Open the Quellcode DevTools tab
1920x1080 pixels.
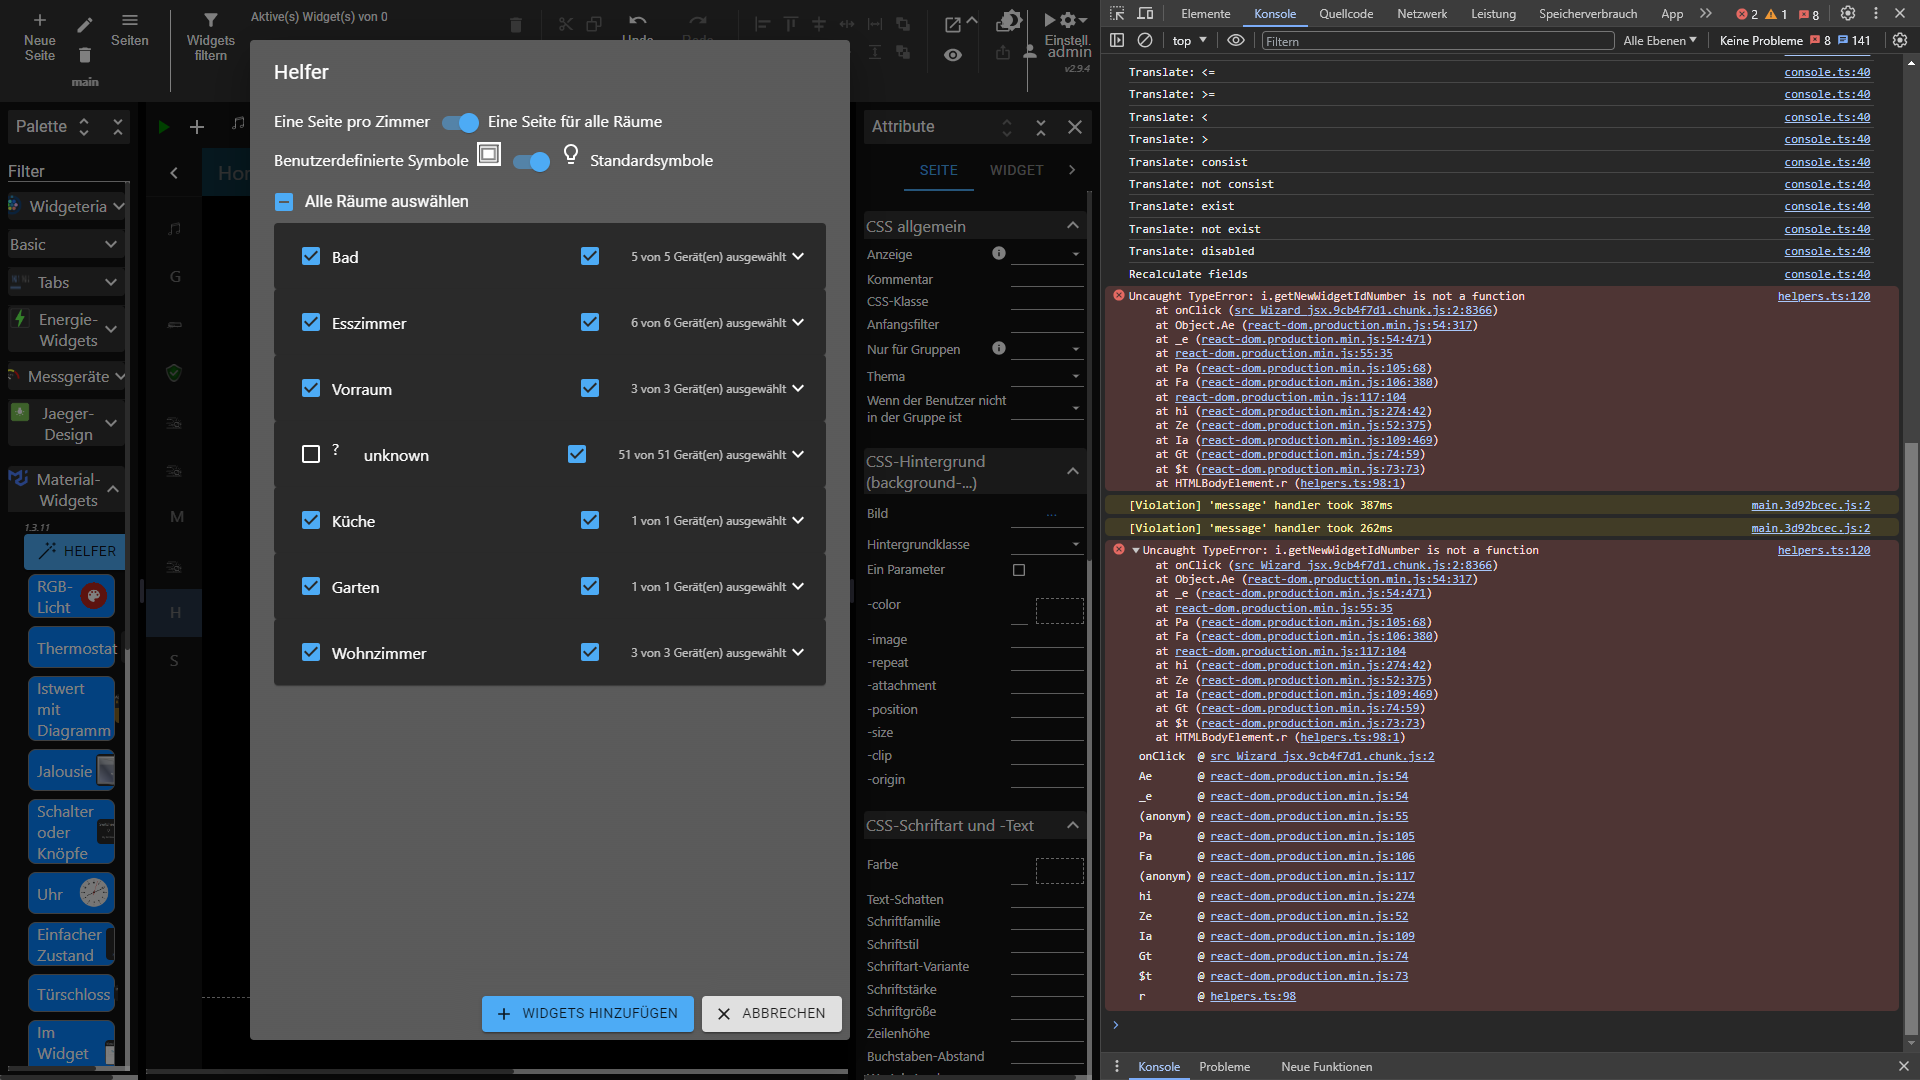coord(1346,14)
